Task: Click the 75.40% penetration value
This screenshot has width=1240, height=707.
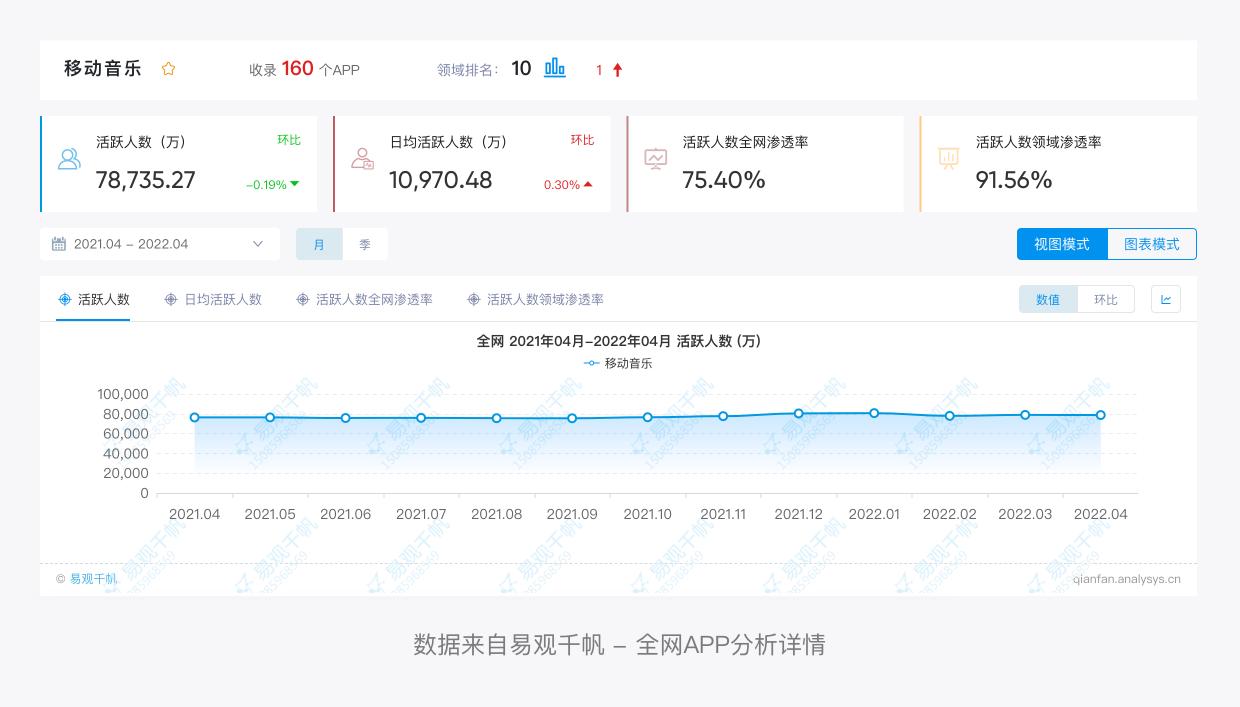Action: [x=724, y=180]
